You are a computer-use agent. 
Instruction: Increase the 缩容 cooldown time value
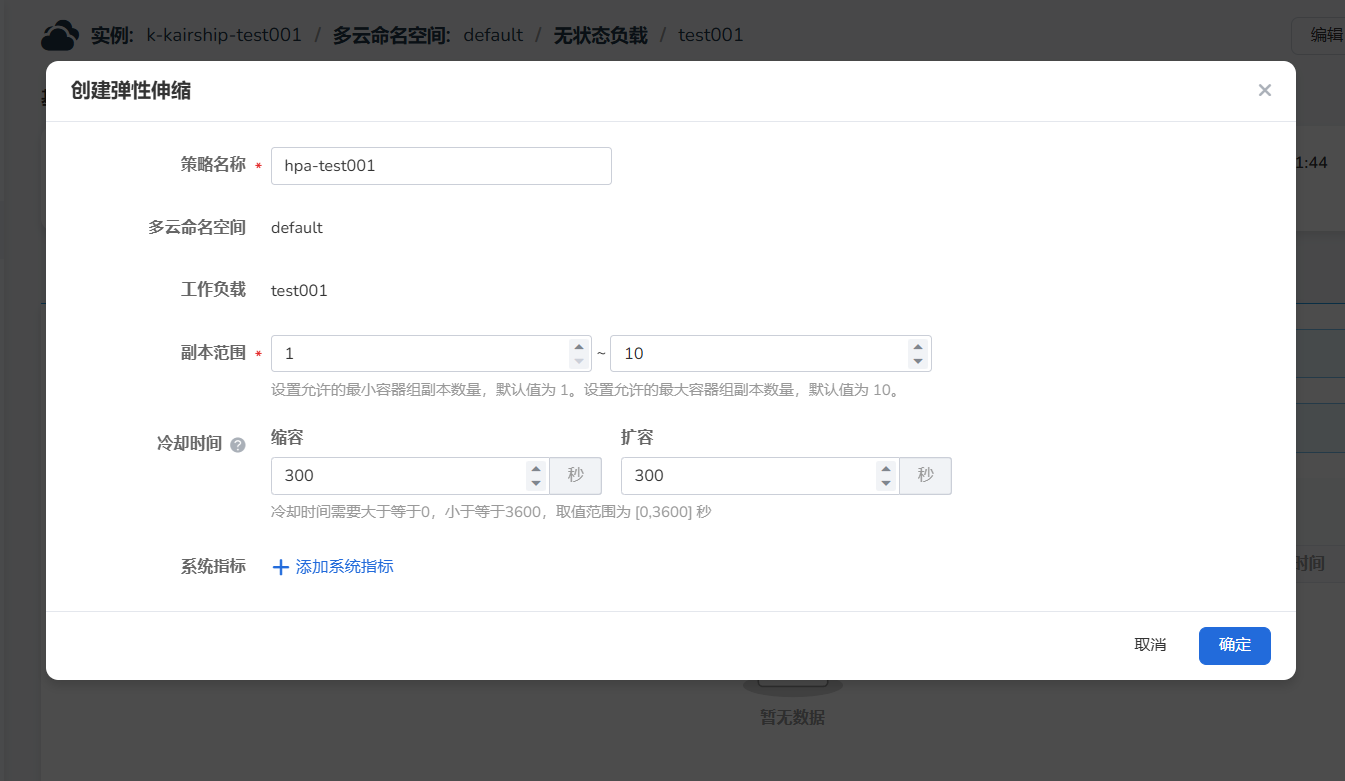(x=536, y=469)
